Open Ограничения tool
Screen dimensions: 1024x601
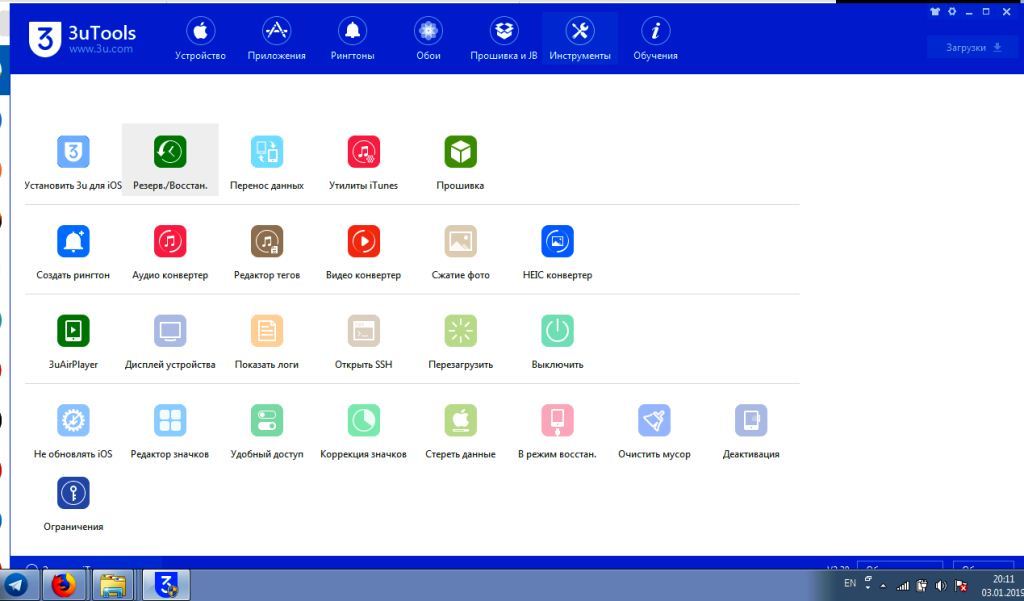click(x=73, y=504)
